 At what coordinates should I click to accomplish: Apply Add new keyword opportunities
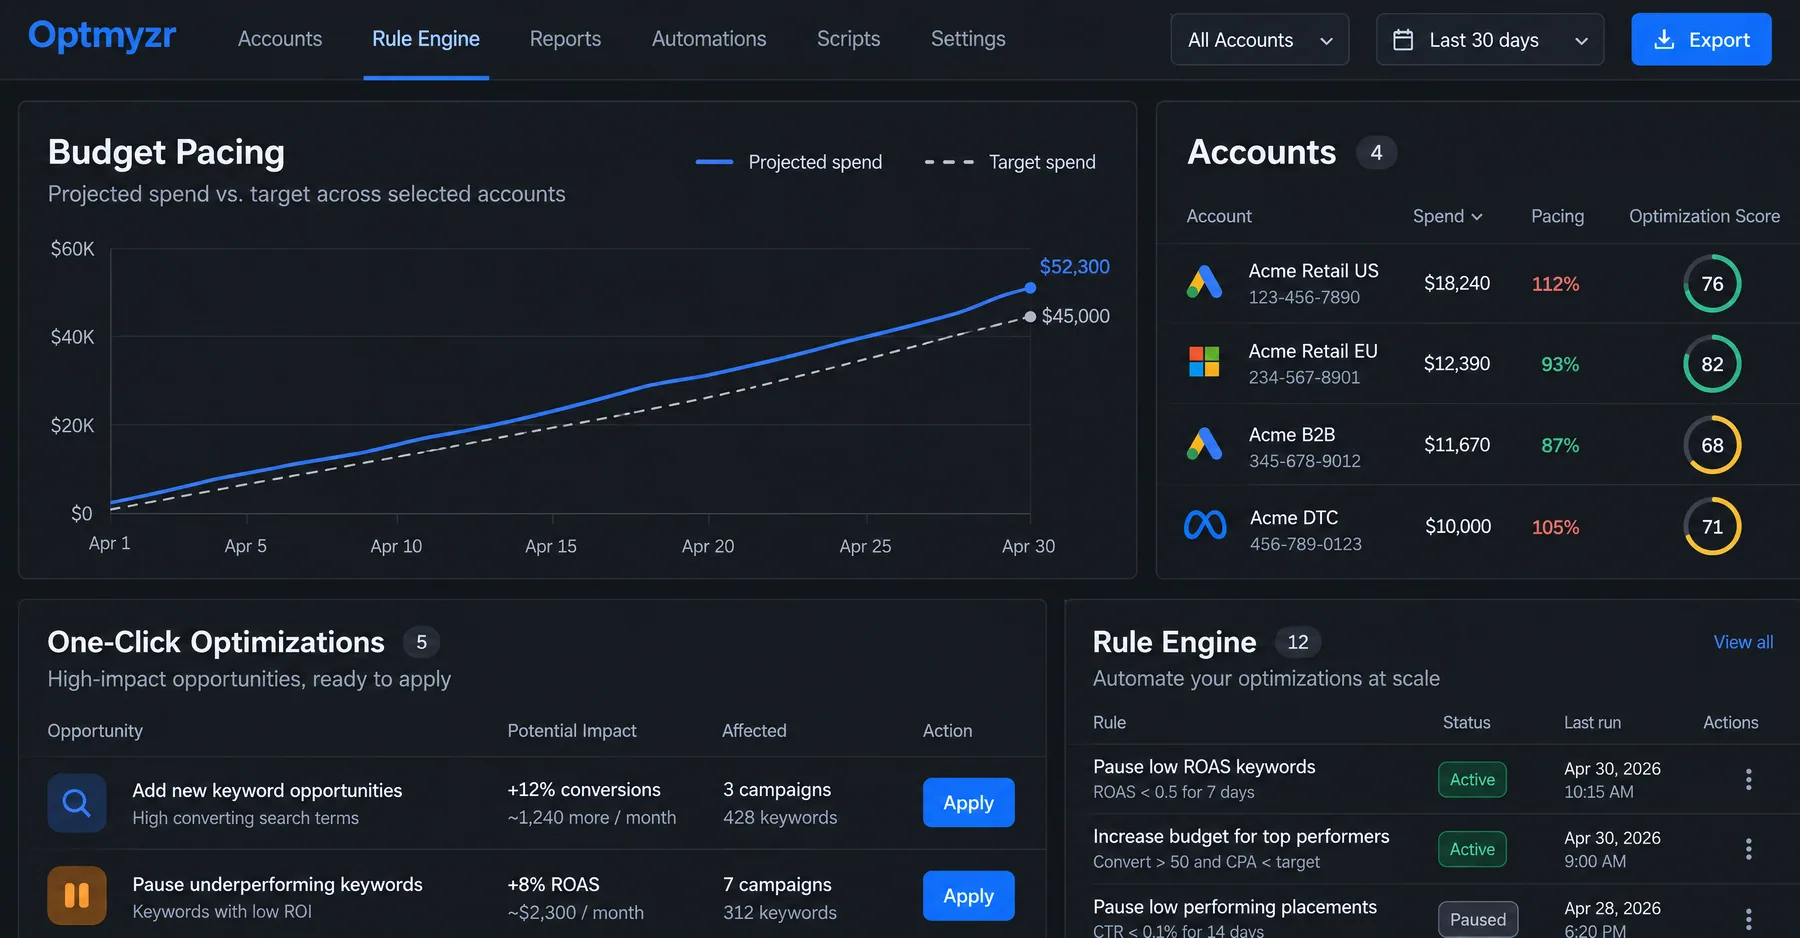(968, 803)
